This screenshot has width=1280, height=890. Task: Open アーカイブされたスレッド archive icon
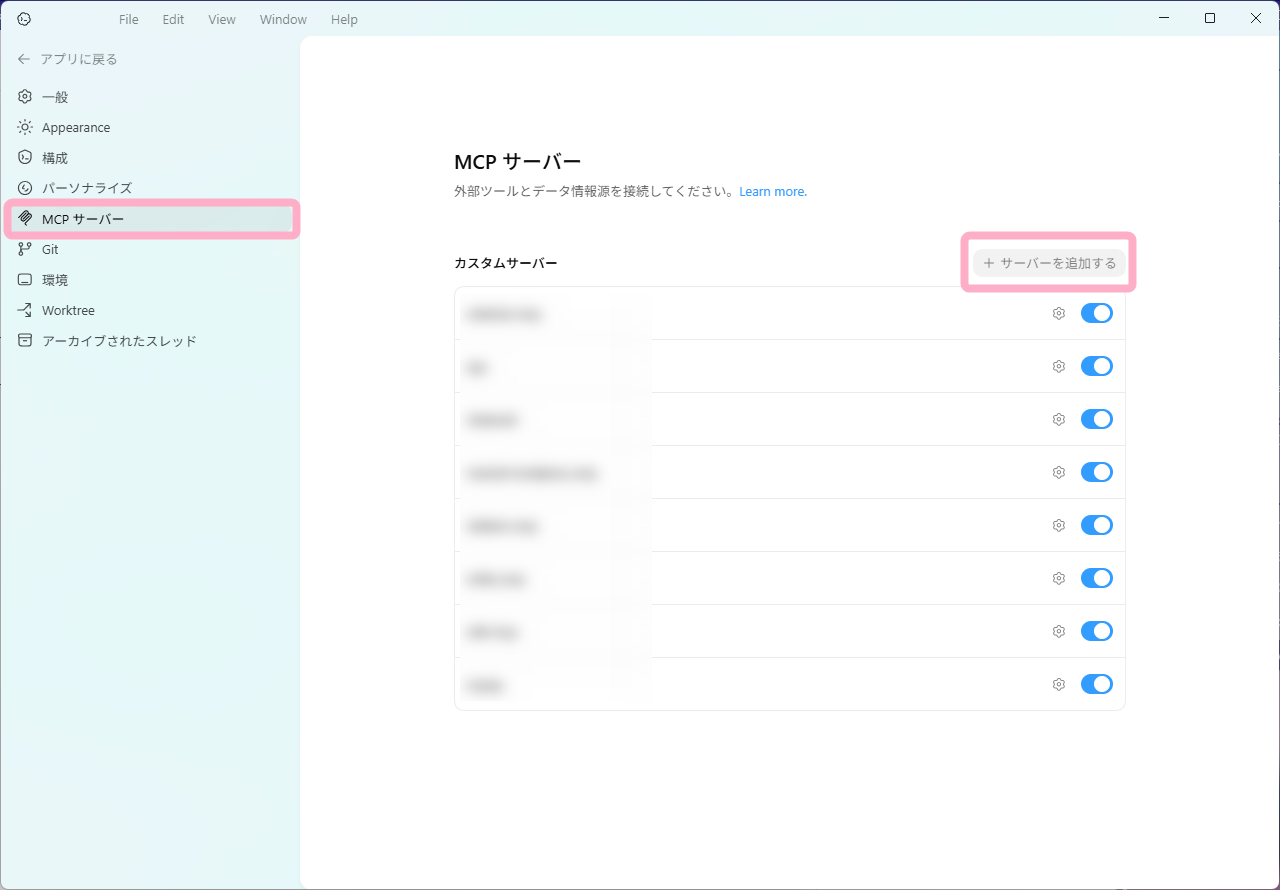click(25, 341)
